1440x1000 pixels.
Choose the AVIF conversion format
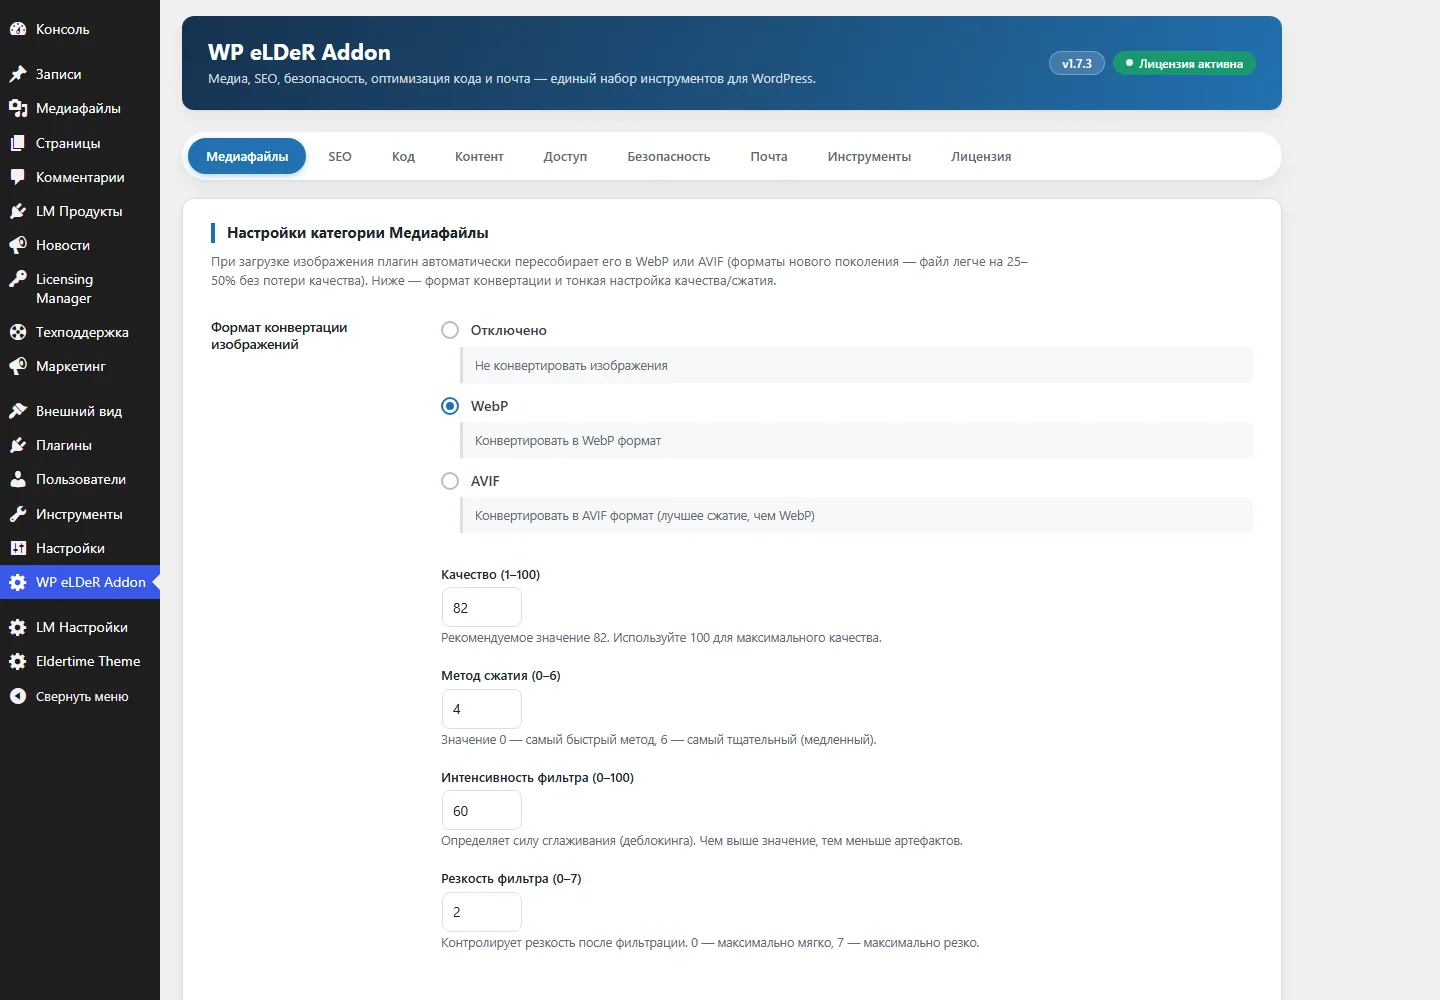coord(450,481)
